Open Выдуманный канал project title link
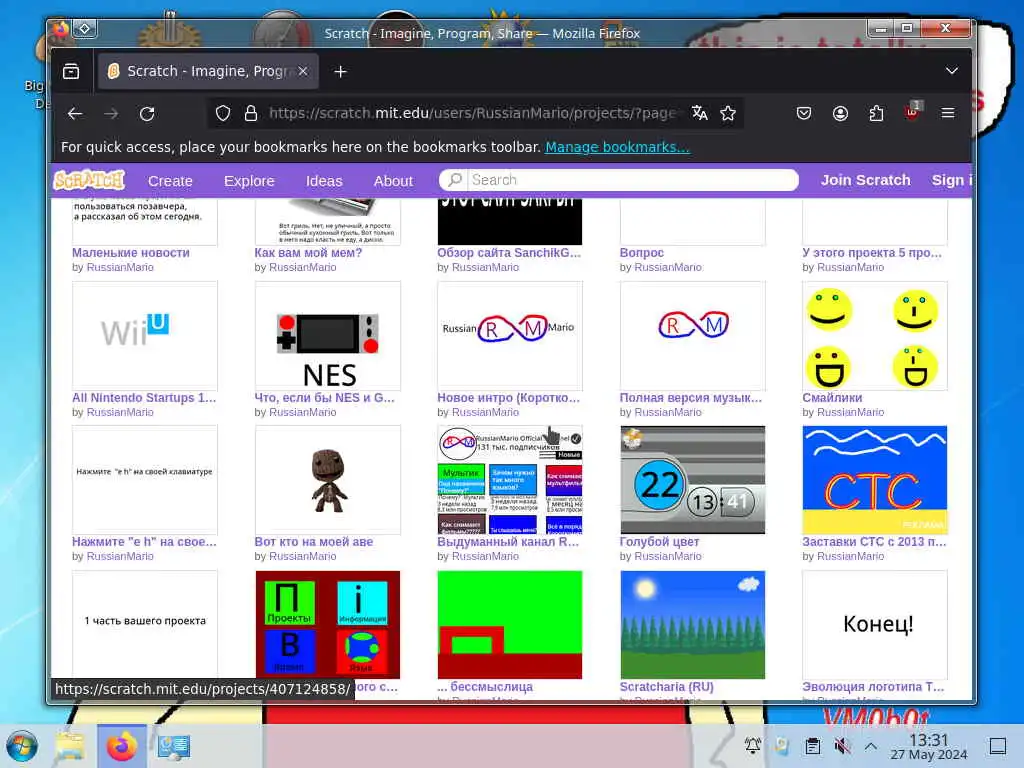This screenshot has width=1024, height=768. pos(508,542)
